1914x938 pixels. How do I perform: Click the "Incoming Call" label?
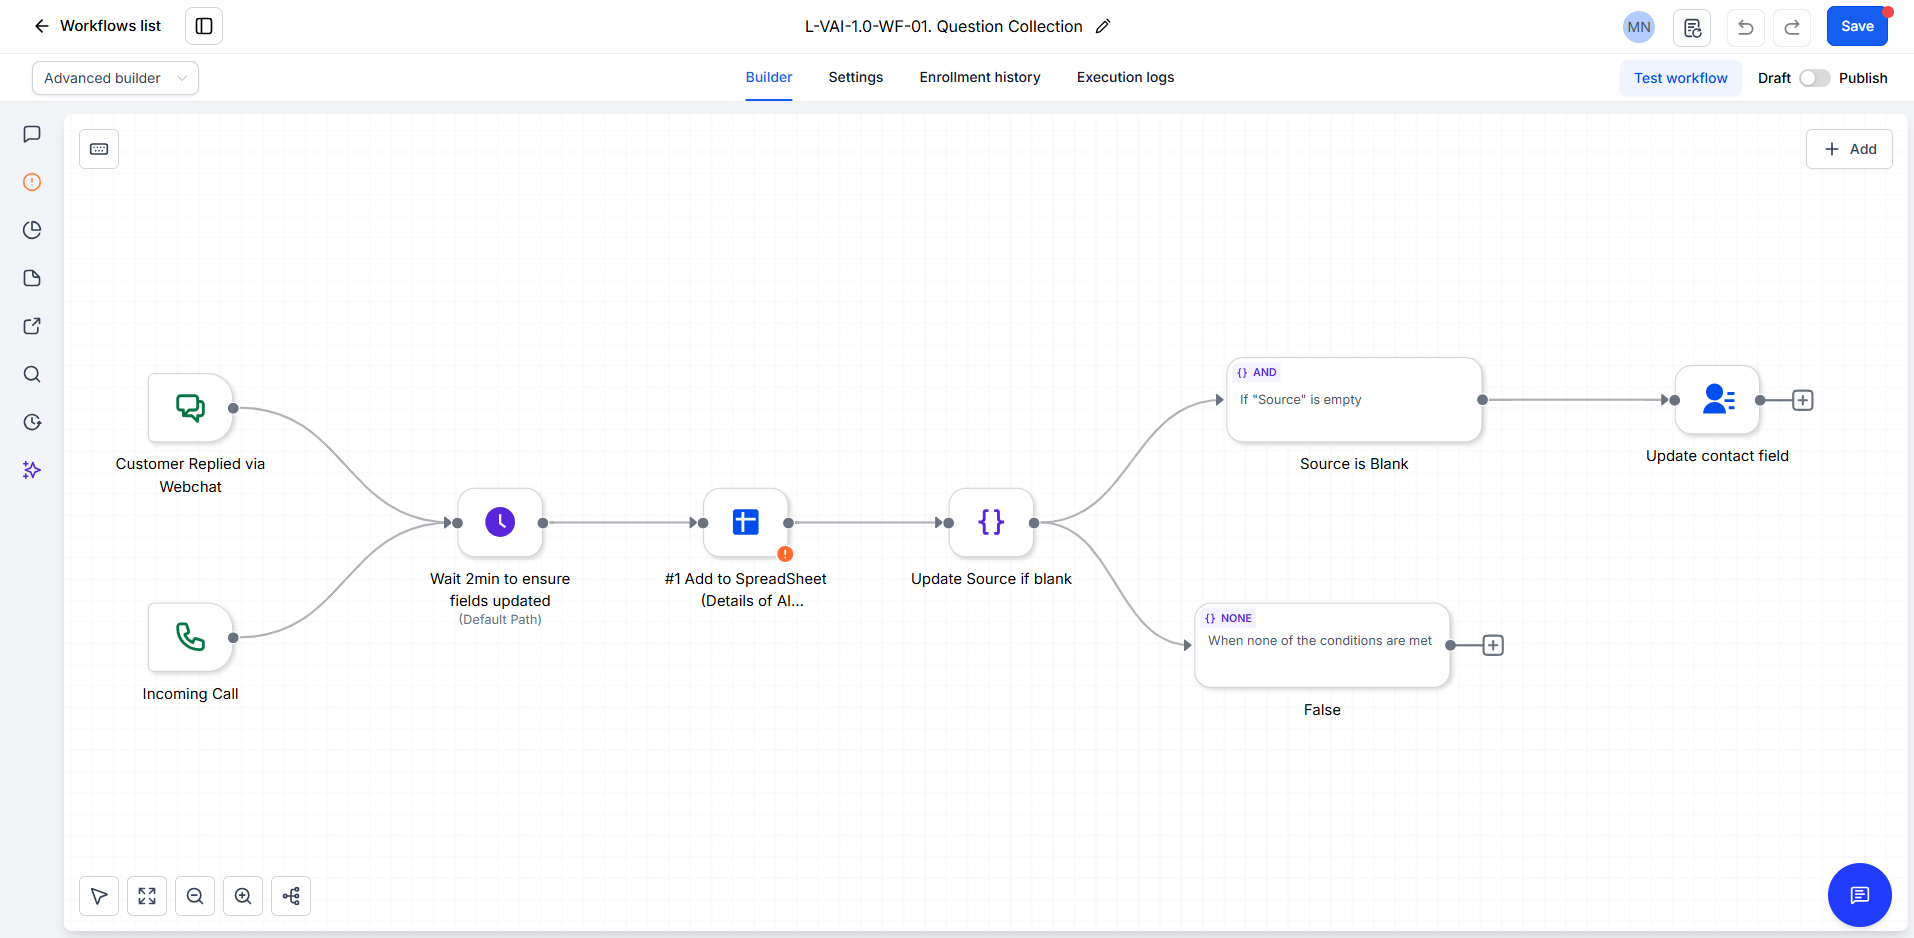pos(190,694)
